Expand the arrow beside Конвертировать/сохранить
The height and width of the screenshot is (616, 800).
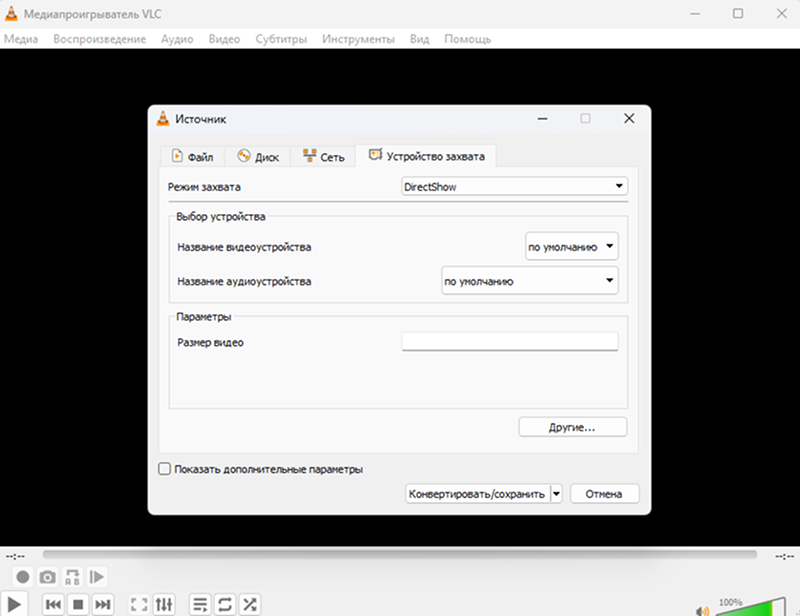pos(557,494)
